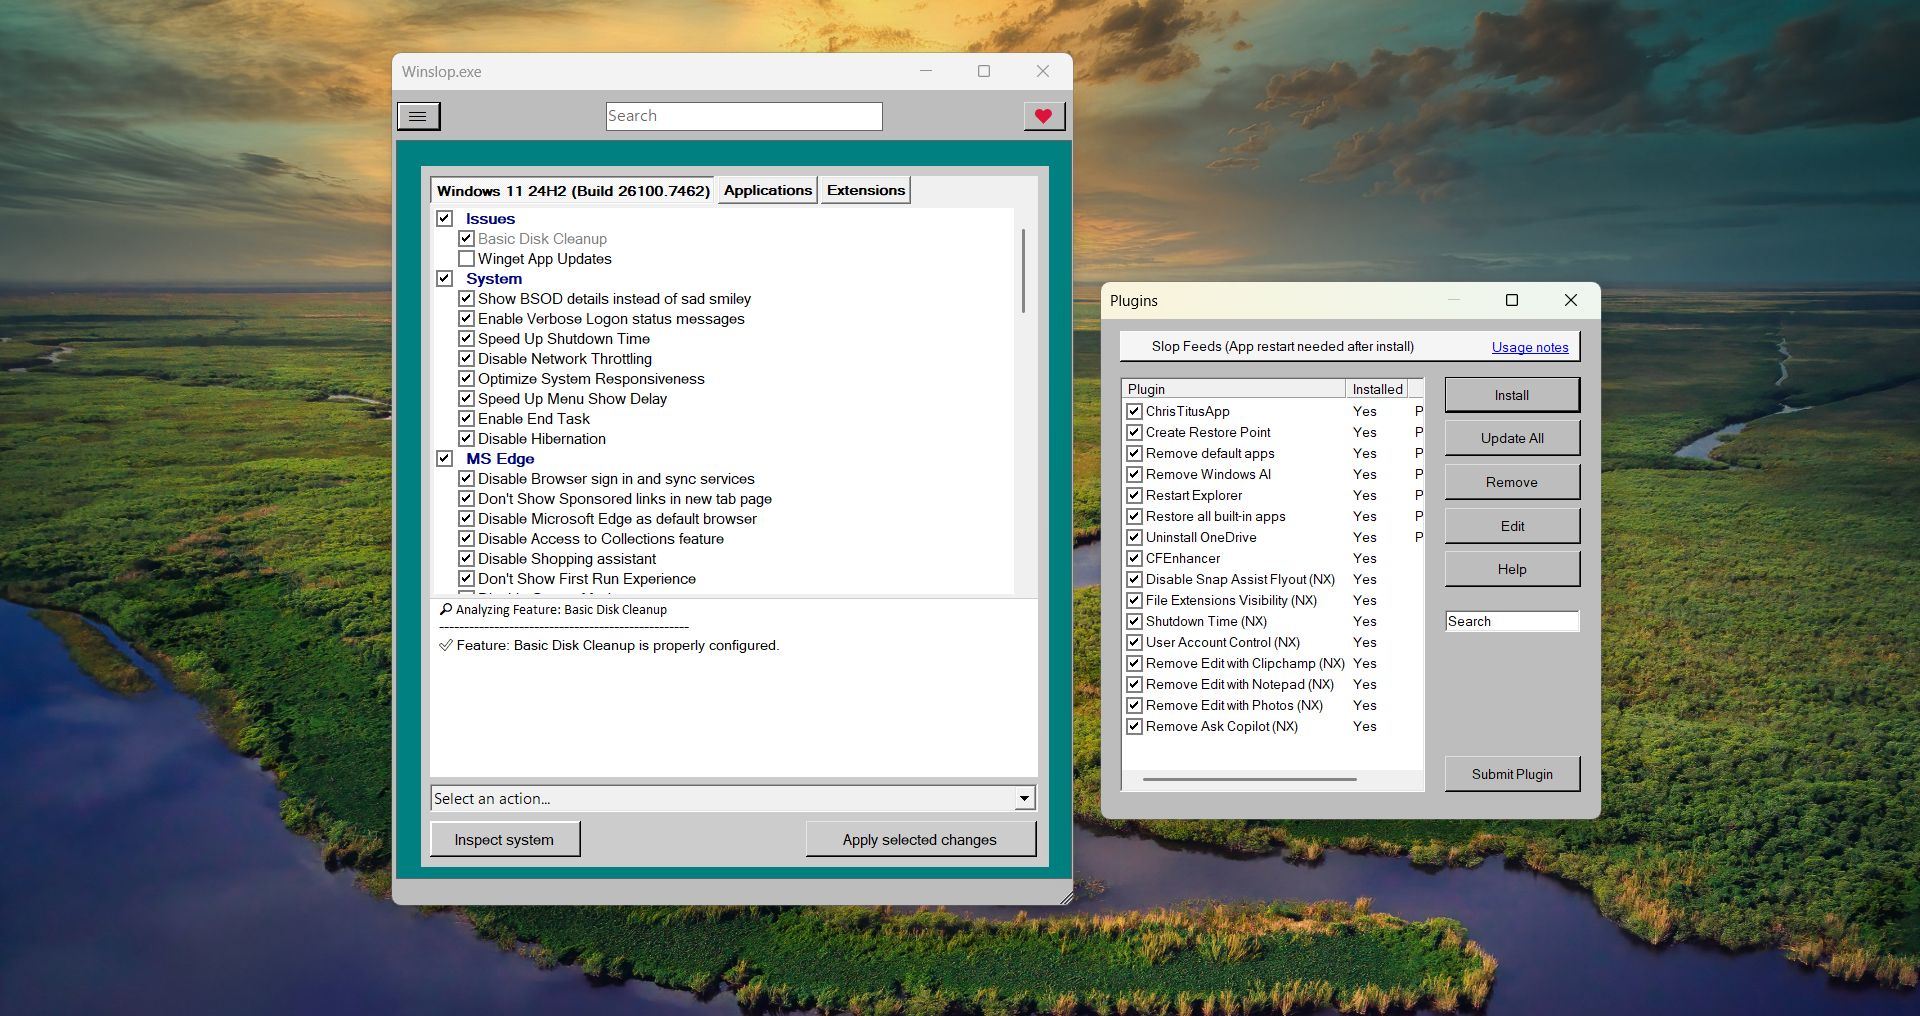The image size is (1920, 1016).
Task: Click Update All for plugins
Action: click(x=1511, y=437)
